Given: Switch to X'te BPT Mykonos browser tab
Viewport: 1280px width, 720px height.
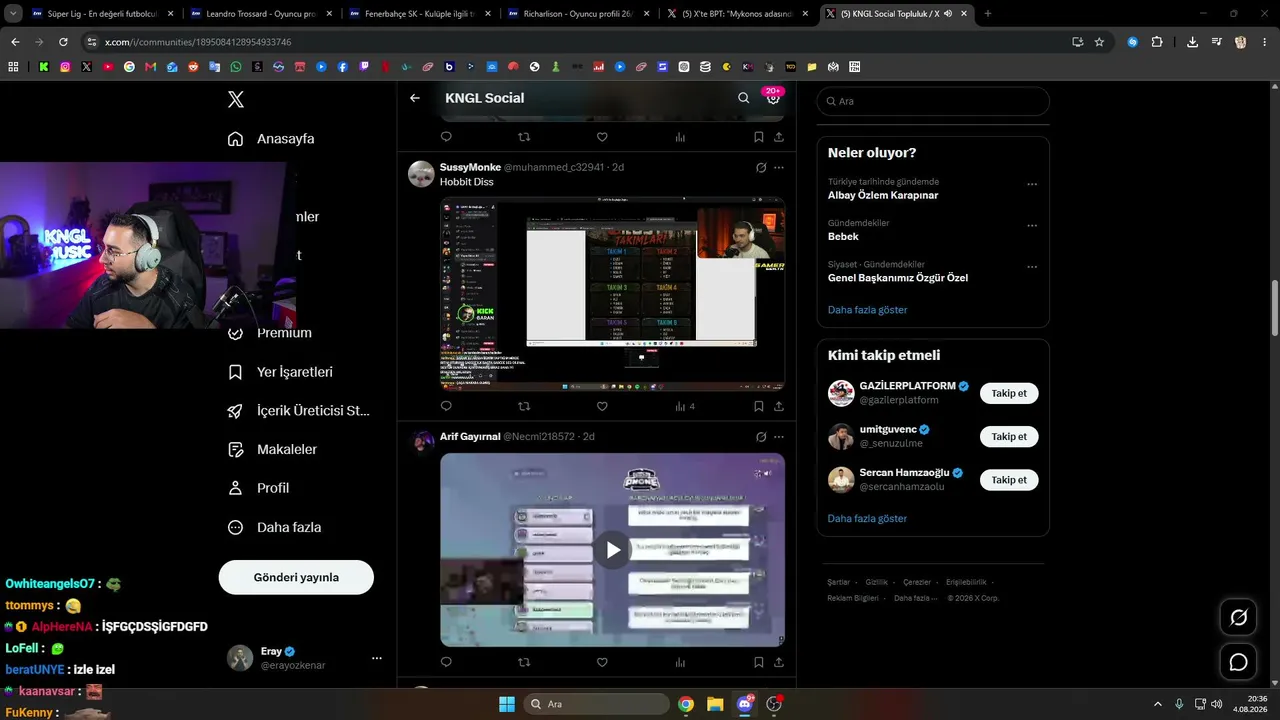Looking at the screenshot, I should tap(735, 14).
